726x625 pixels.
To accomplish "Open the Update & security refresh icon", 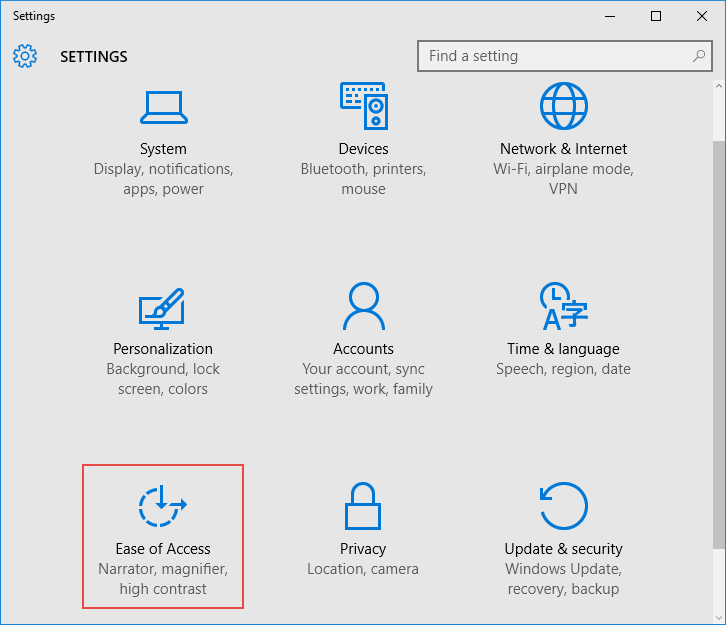I will pyautogui.click(x=563, y=506).
